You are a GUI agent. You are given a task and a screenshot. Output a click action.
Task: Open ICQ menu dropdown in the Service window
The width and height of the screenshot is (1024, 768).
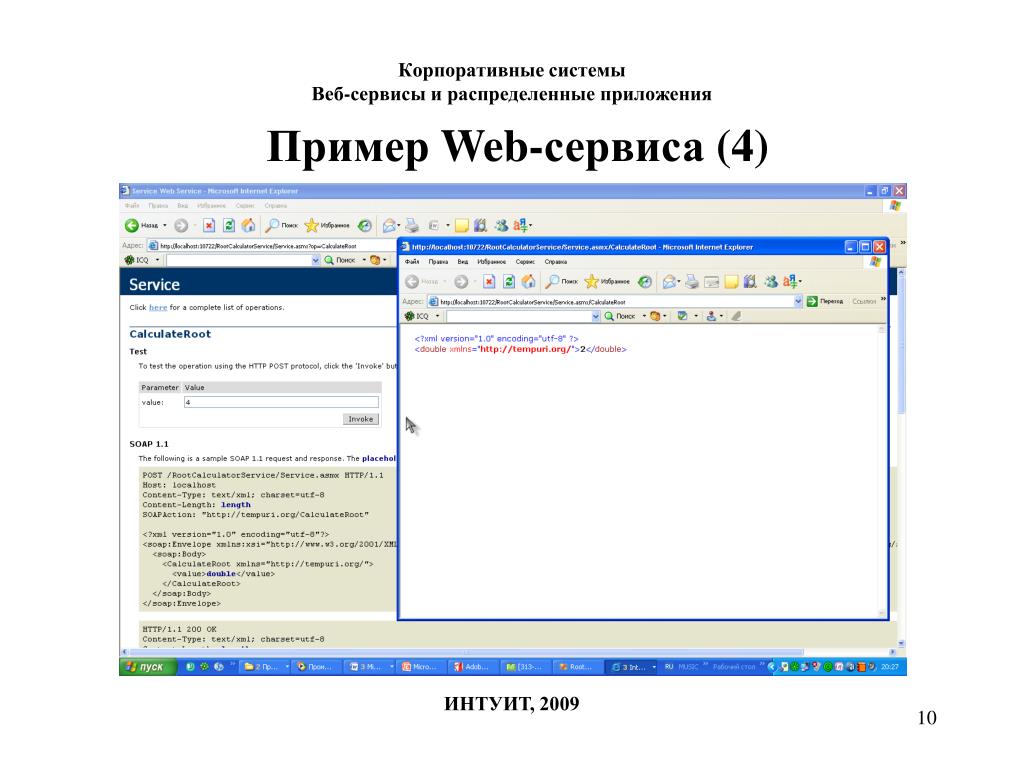coord(157,260)
